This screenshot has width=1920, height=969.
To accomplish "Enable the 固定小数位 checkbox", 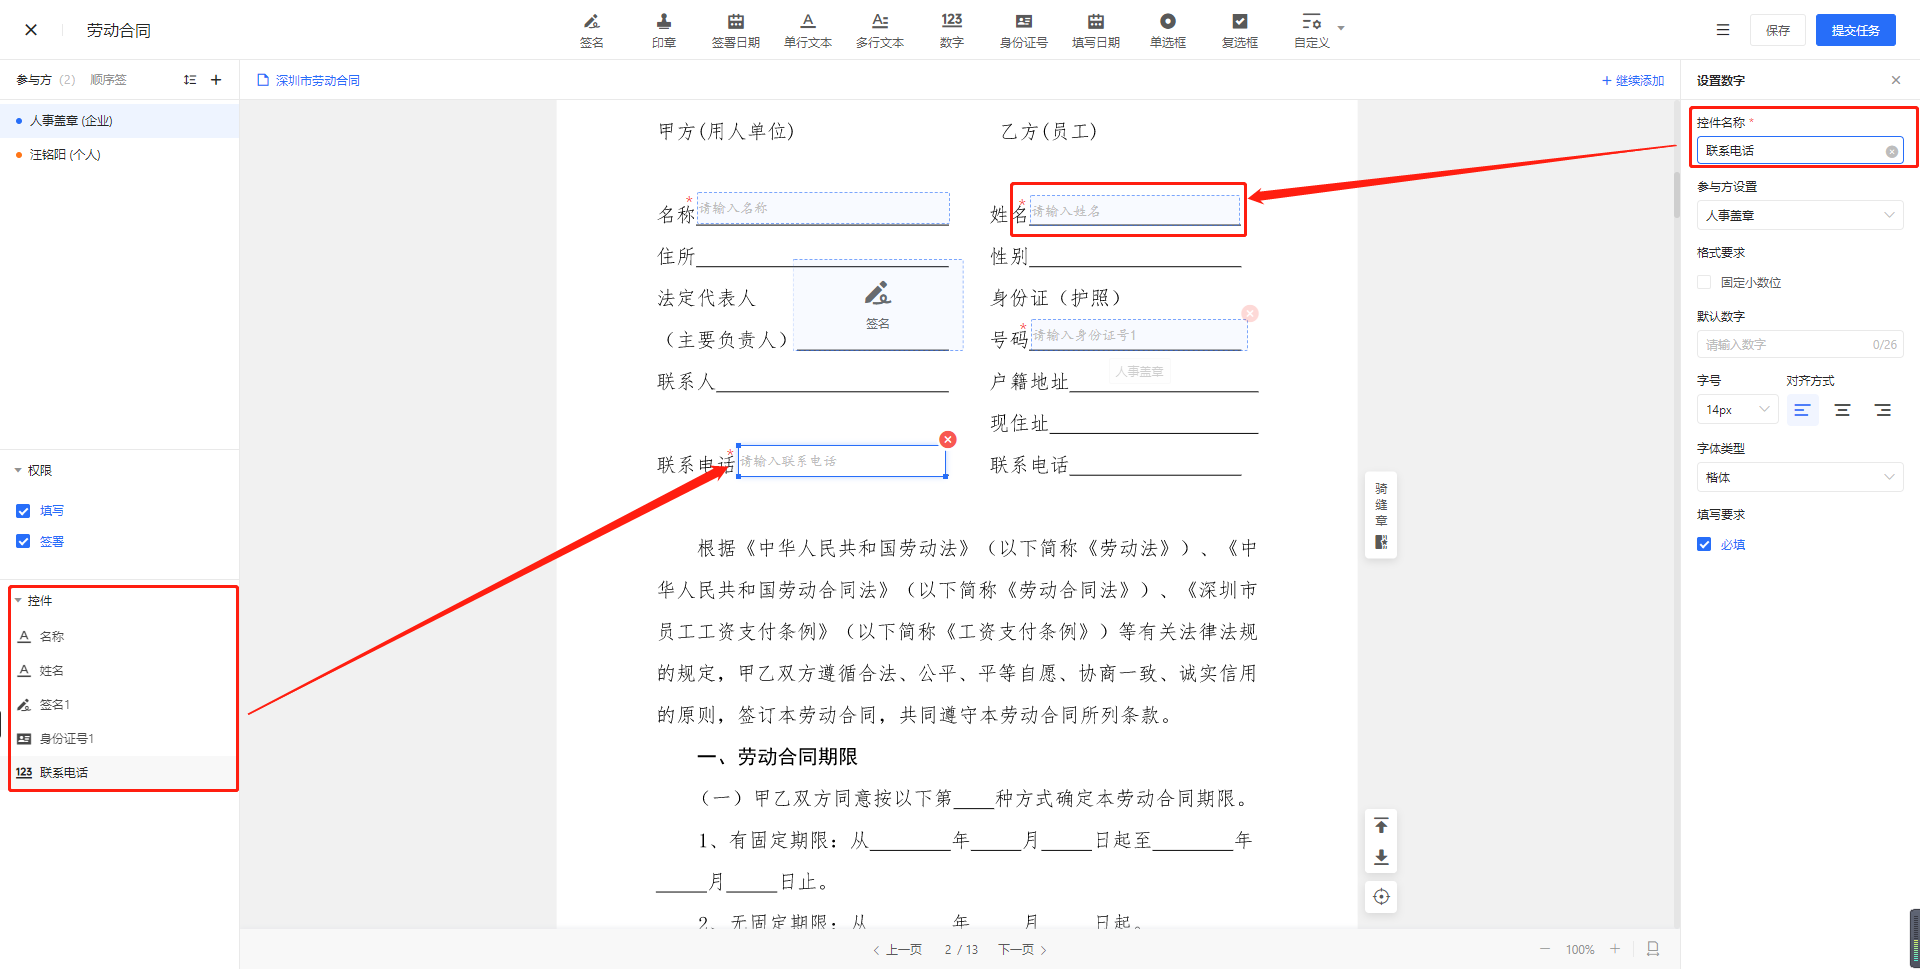I will [1704, 283].
